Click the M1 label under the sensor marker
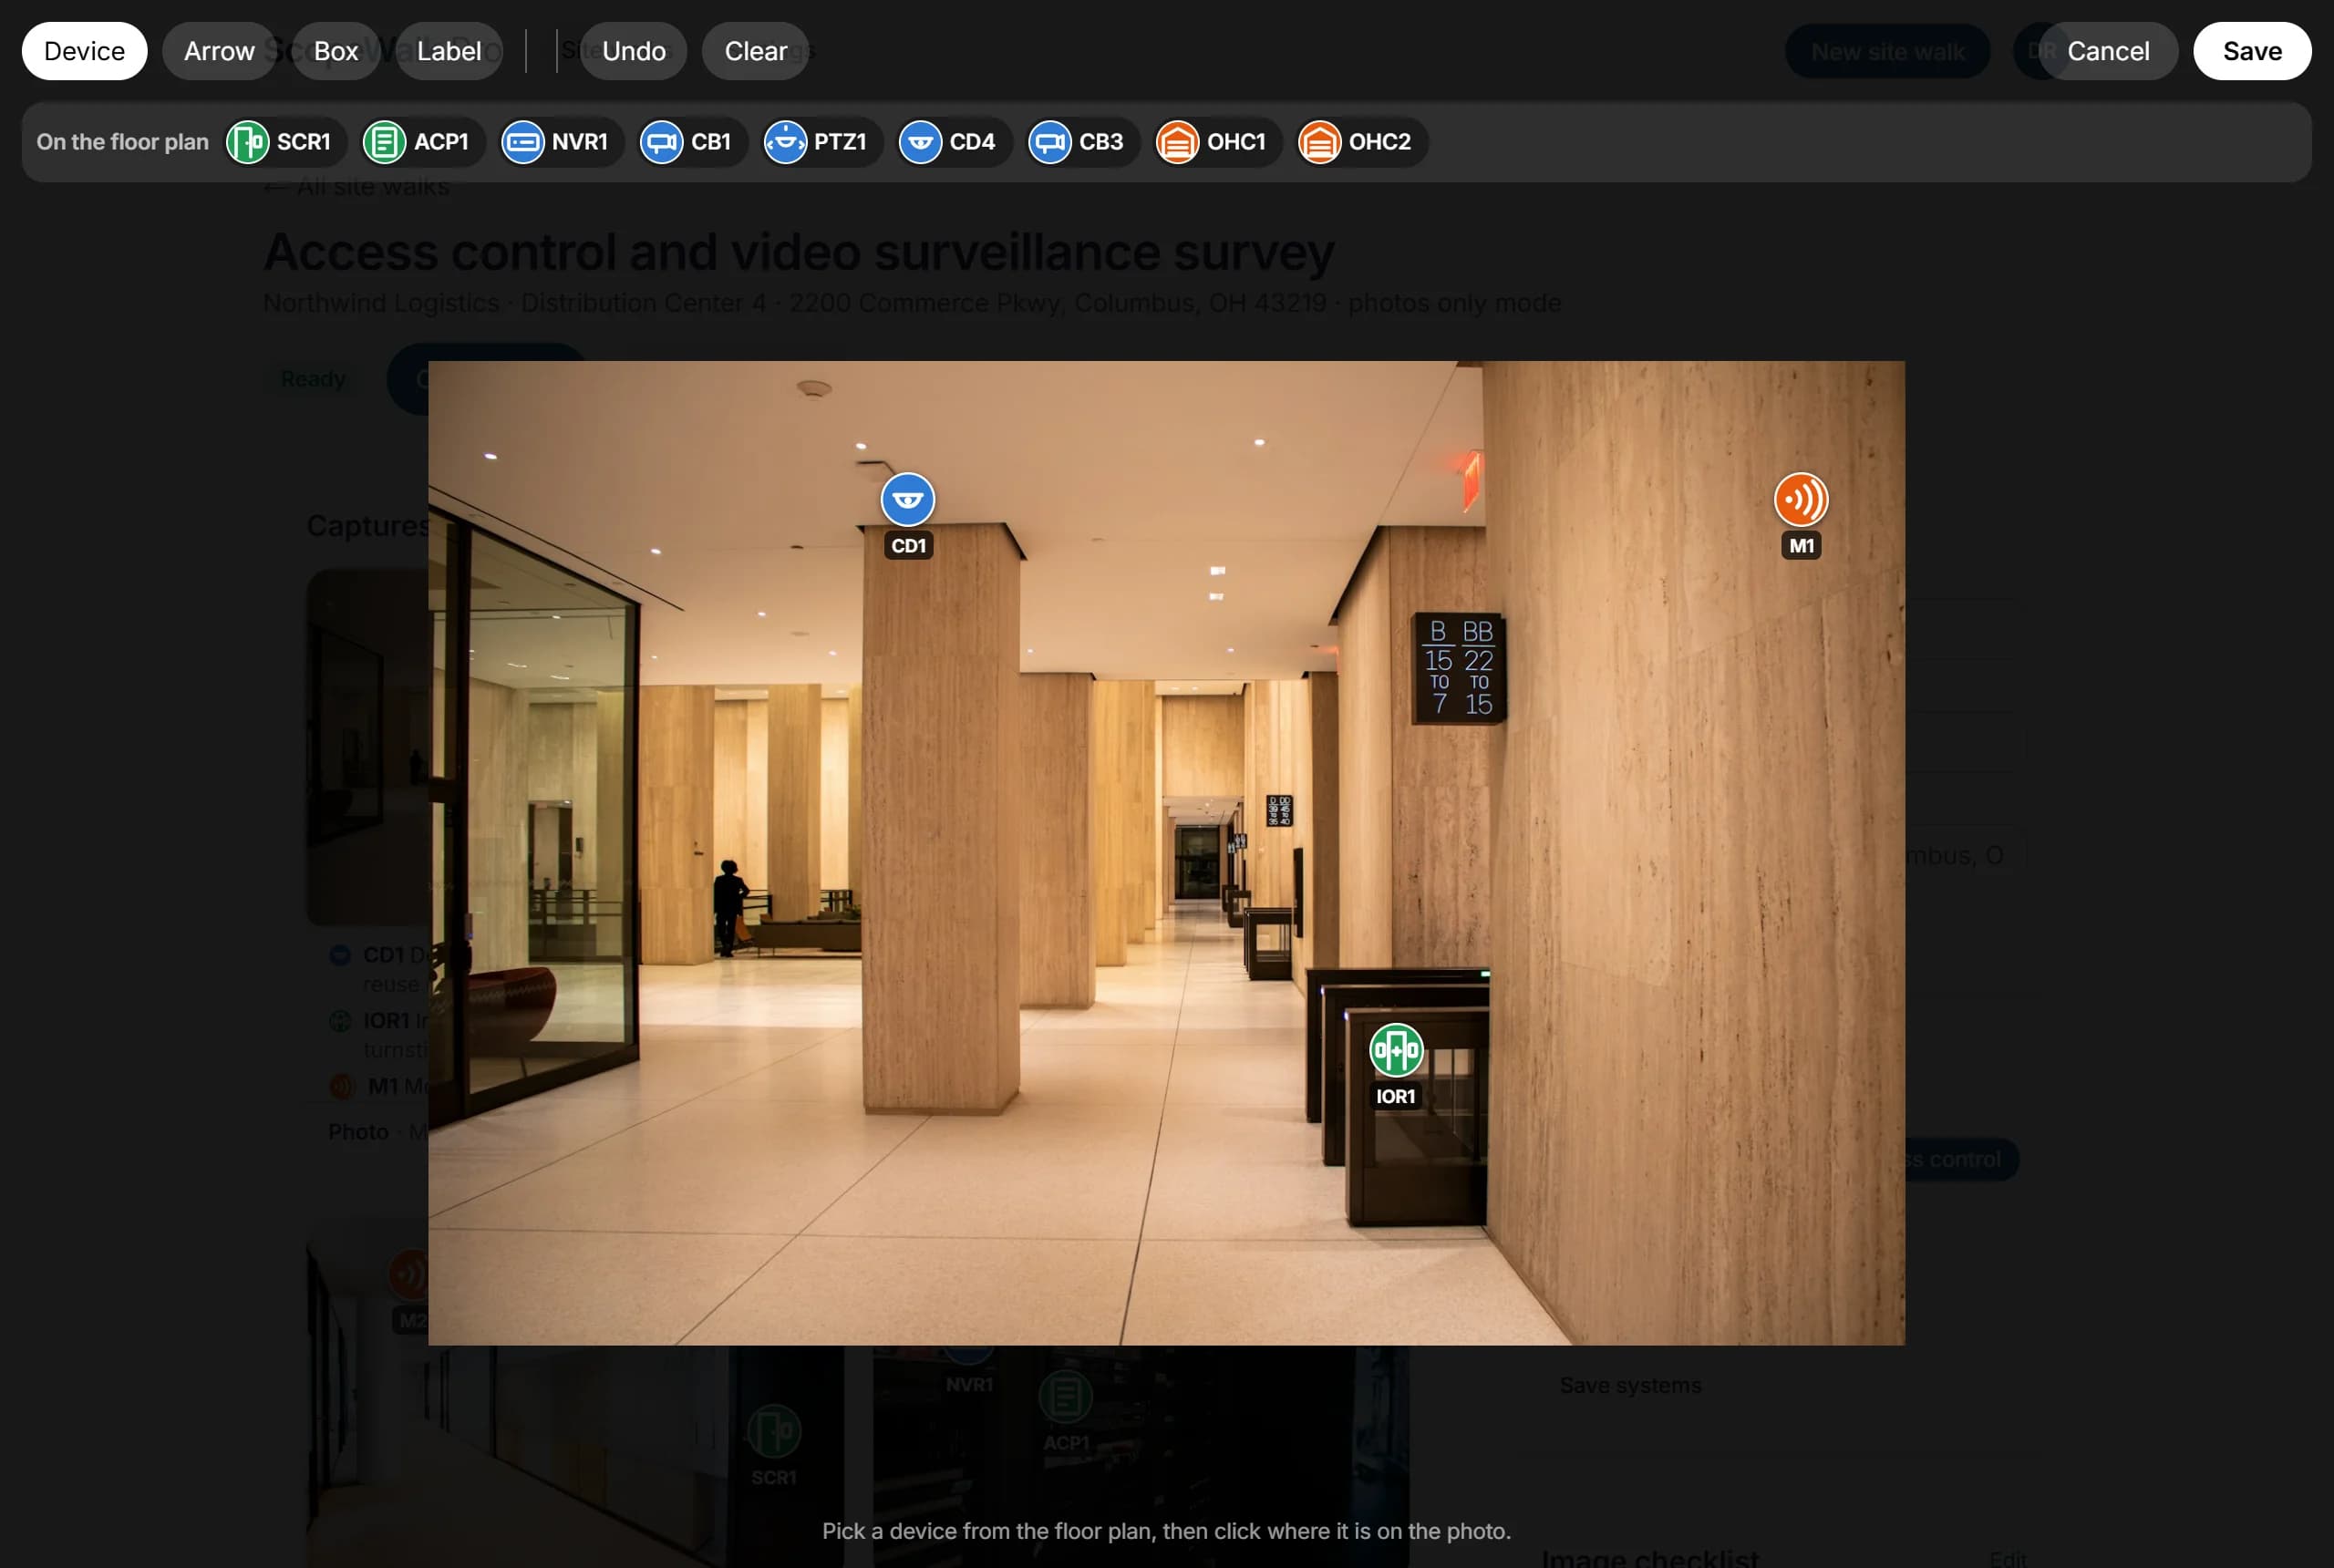 click(x=1801, y=546)
